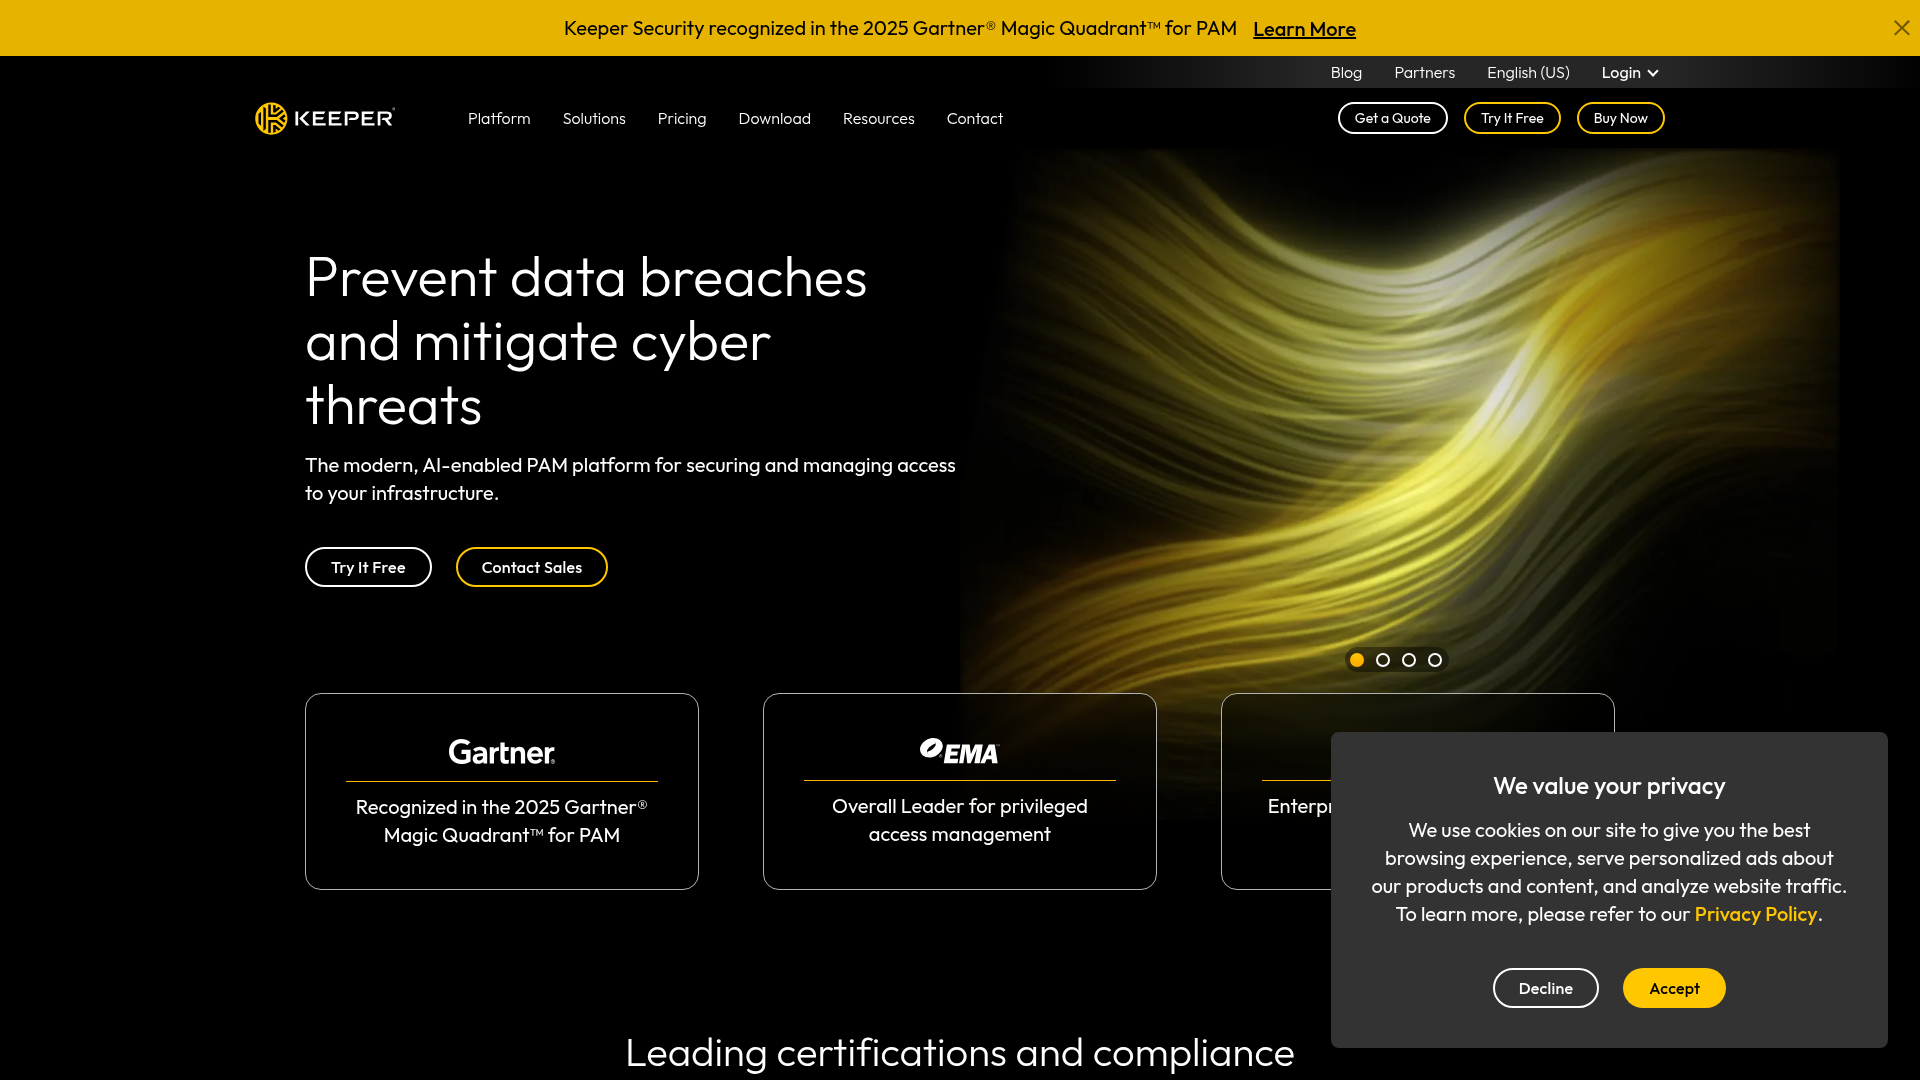Dismiss the Gartner announcement banner
Image resolution: width=1920 pixels, height=1080 pixels.
1901,27
